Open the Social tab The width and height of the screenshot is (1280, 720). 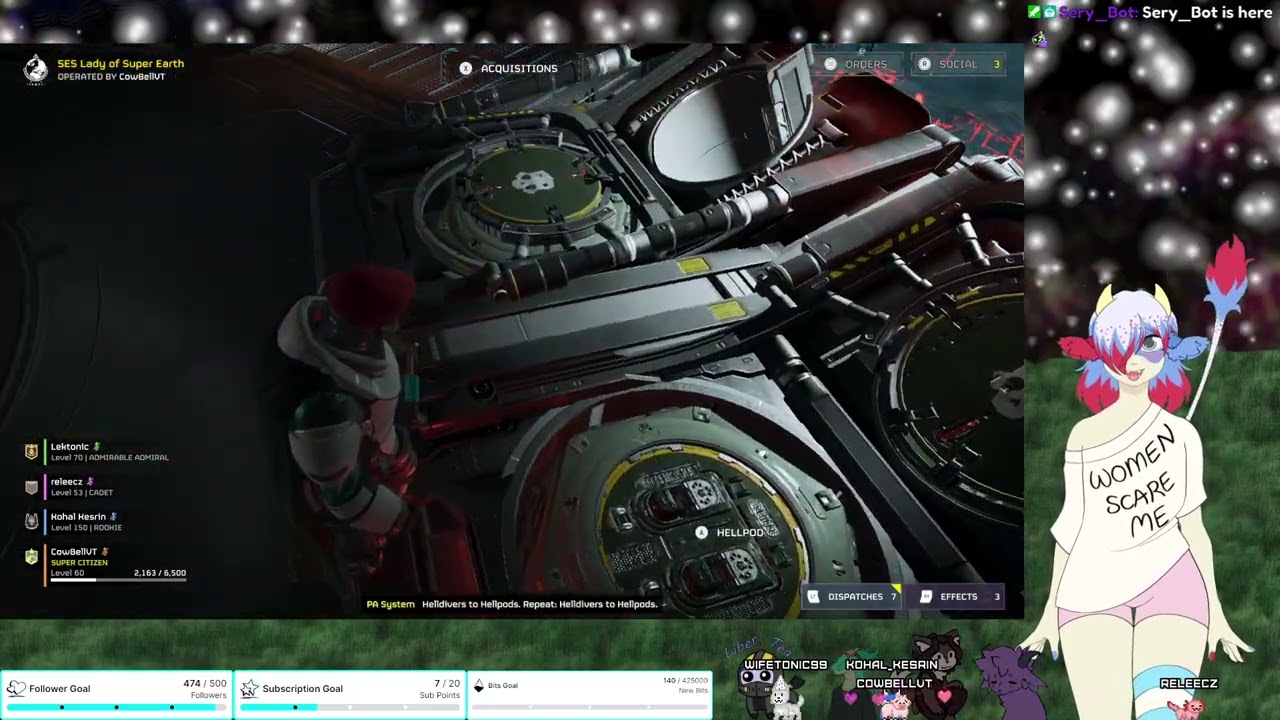coord(958,64)
